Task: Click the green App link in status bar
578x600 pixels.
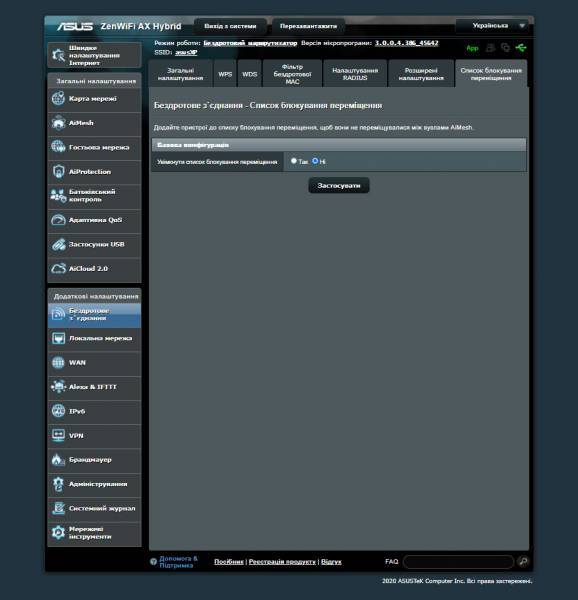Action: 472,48
